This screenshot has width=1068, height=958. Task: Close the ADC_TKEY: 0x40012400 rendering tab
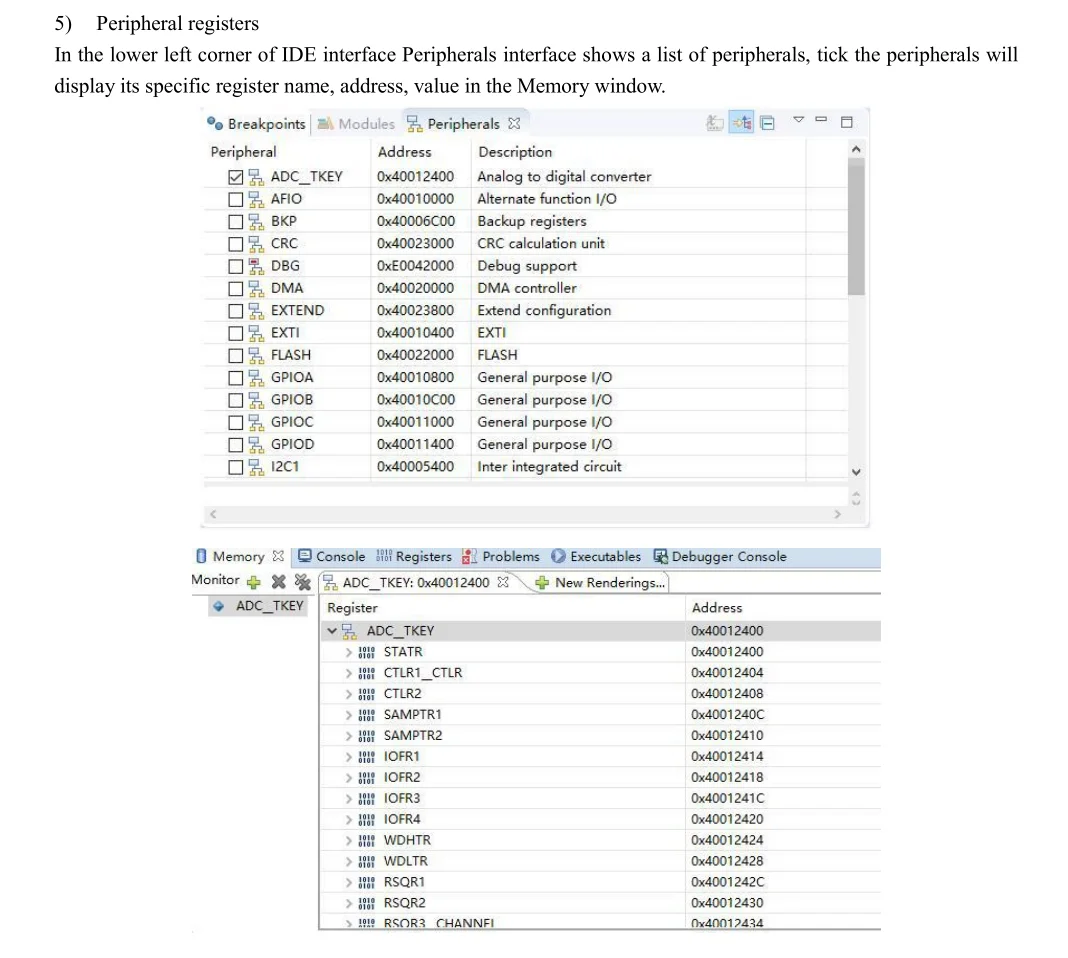pyautogui.click(x=503, y=582)
